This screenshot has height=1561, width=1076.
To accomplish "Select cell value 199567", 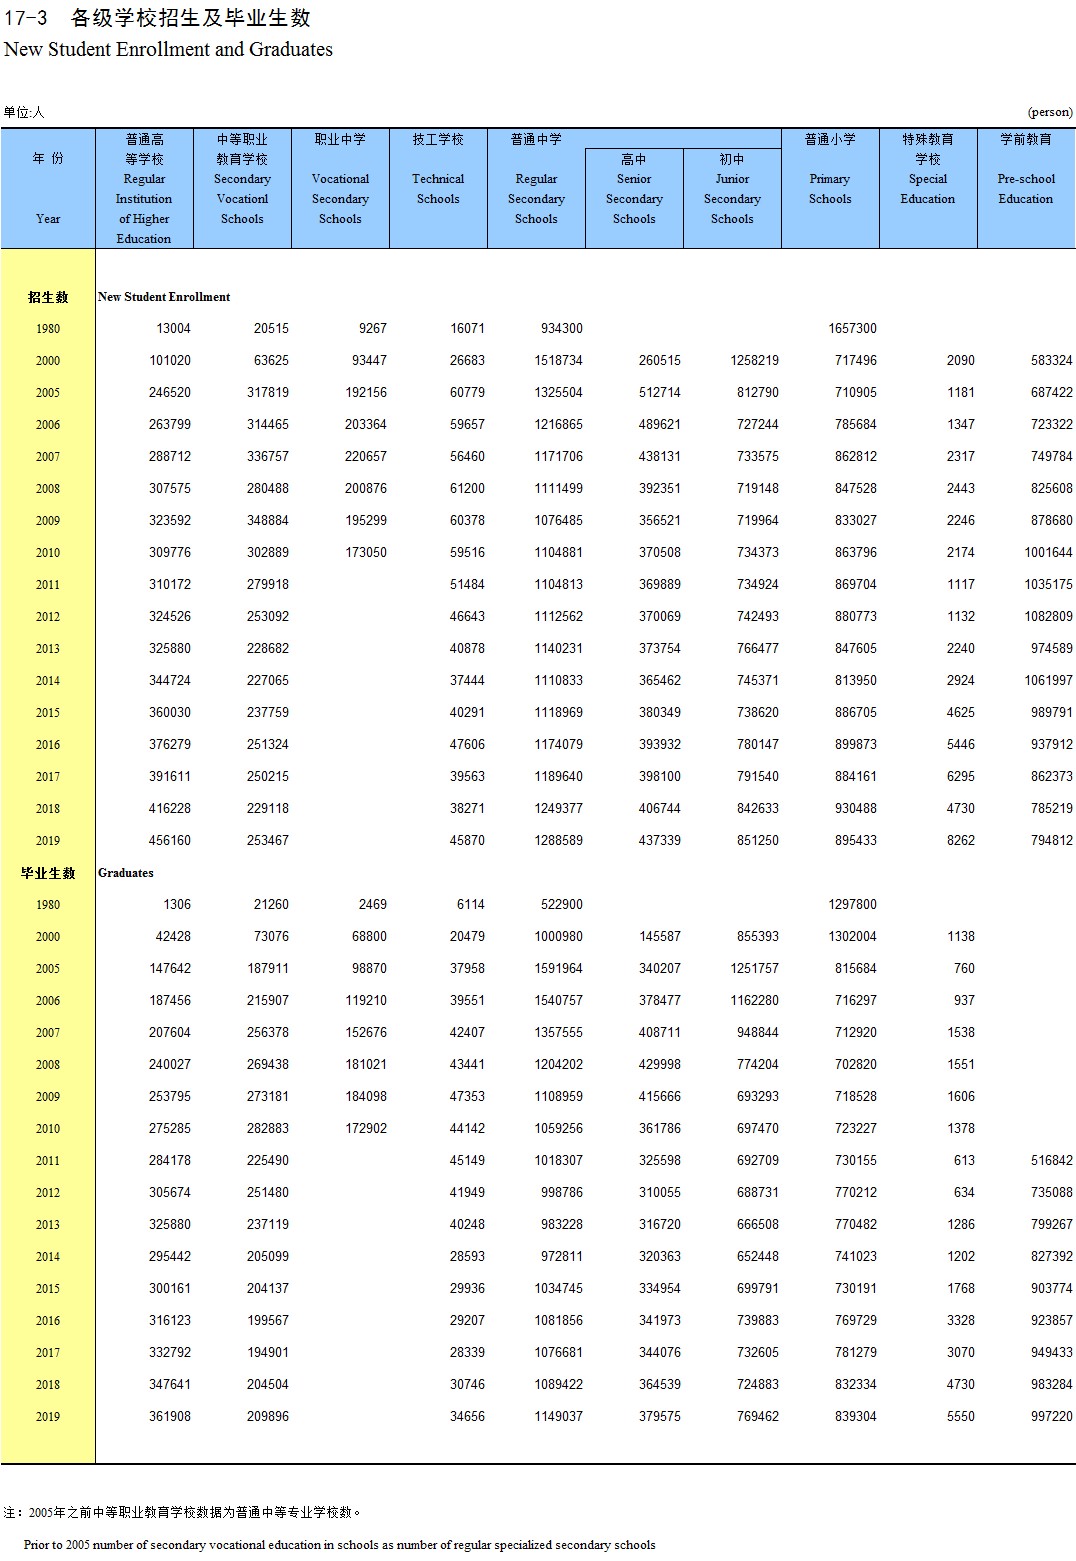I will (268, 1321).
